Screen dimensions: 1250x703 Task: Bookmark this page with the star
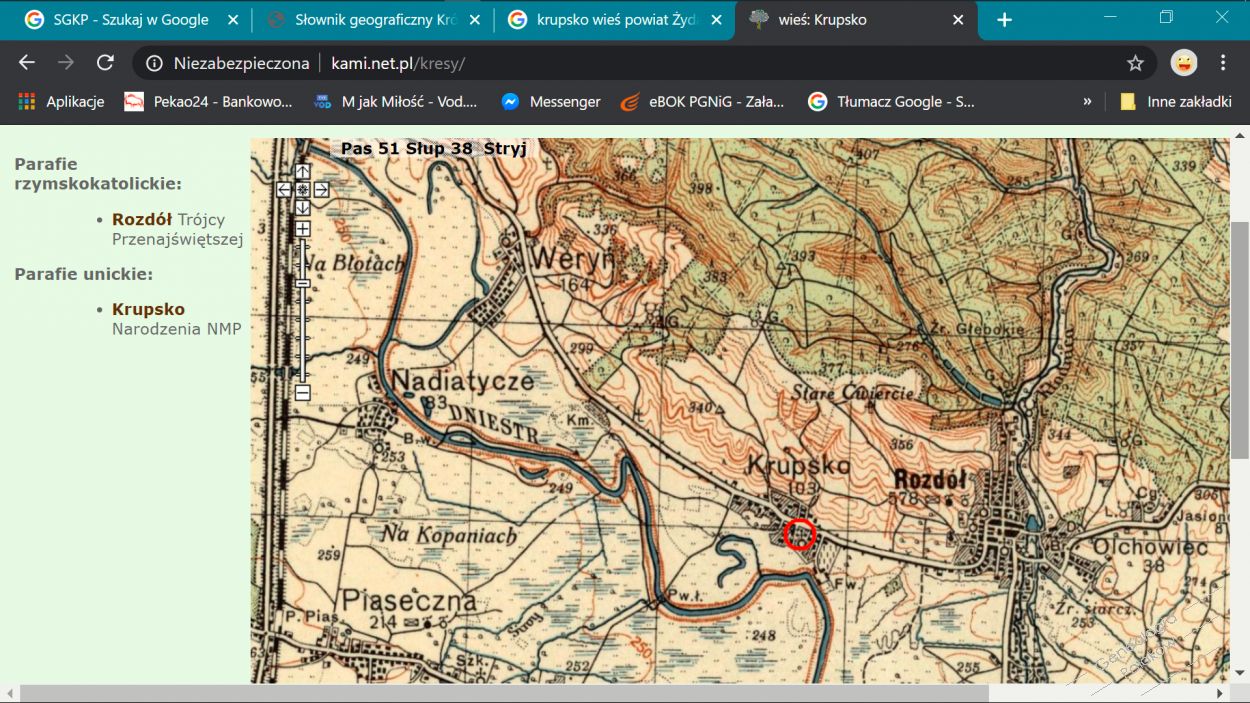coord(1135,63)
